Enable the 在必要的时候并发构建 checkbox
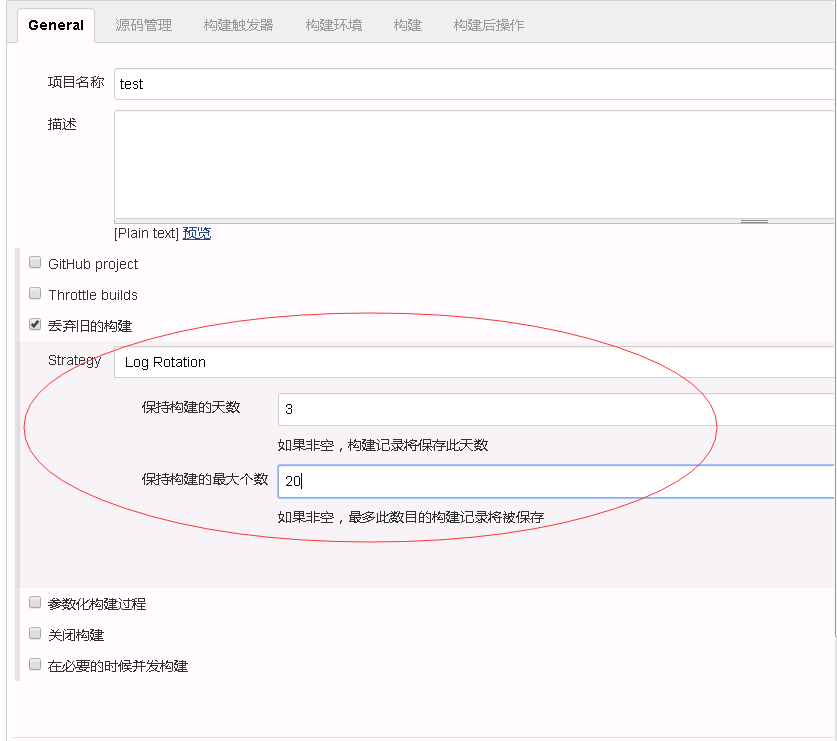 35,665
